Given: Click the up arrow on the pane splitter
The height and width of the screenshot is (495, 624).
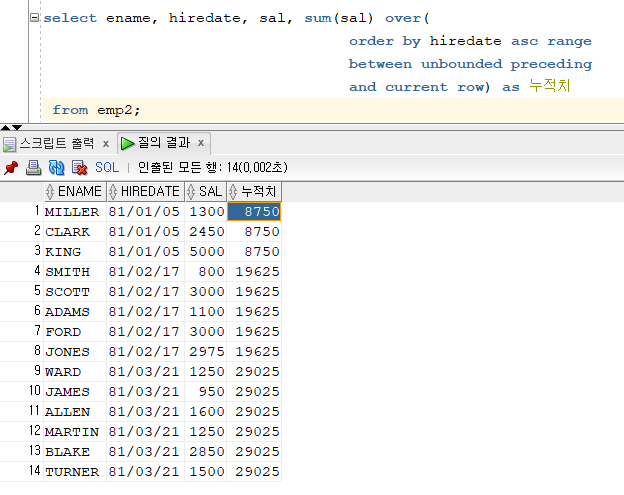Looking at the screenshot, I should tap(6, 128).
